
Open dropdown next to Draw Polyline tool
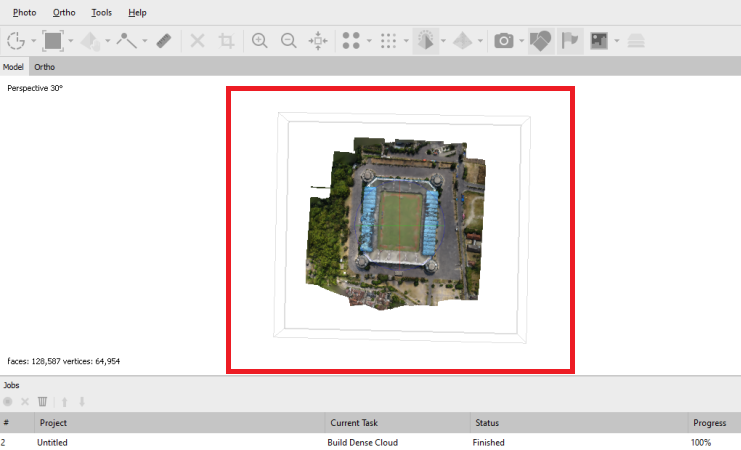pos(145,41)
